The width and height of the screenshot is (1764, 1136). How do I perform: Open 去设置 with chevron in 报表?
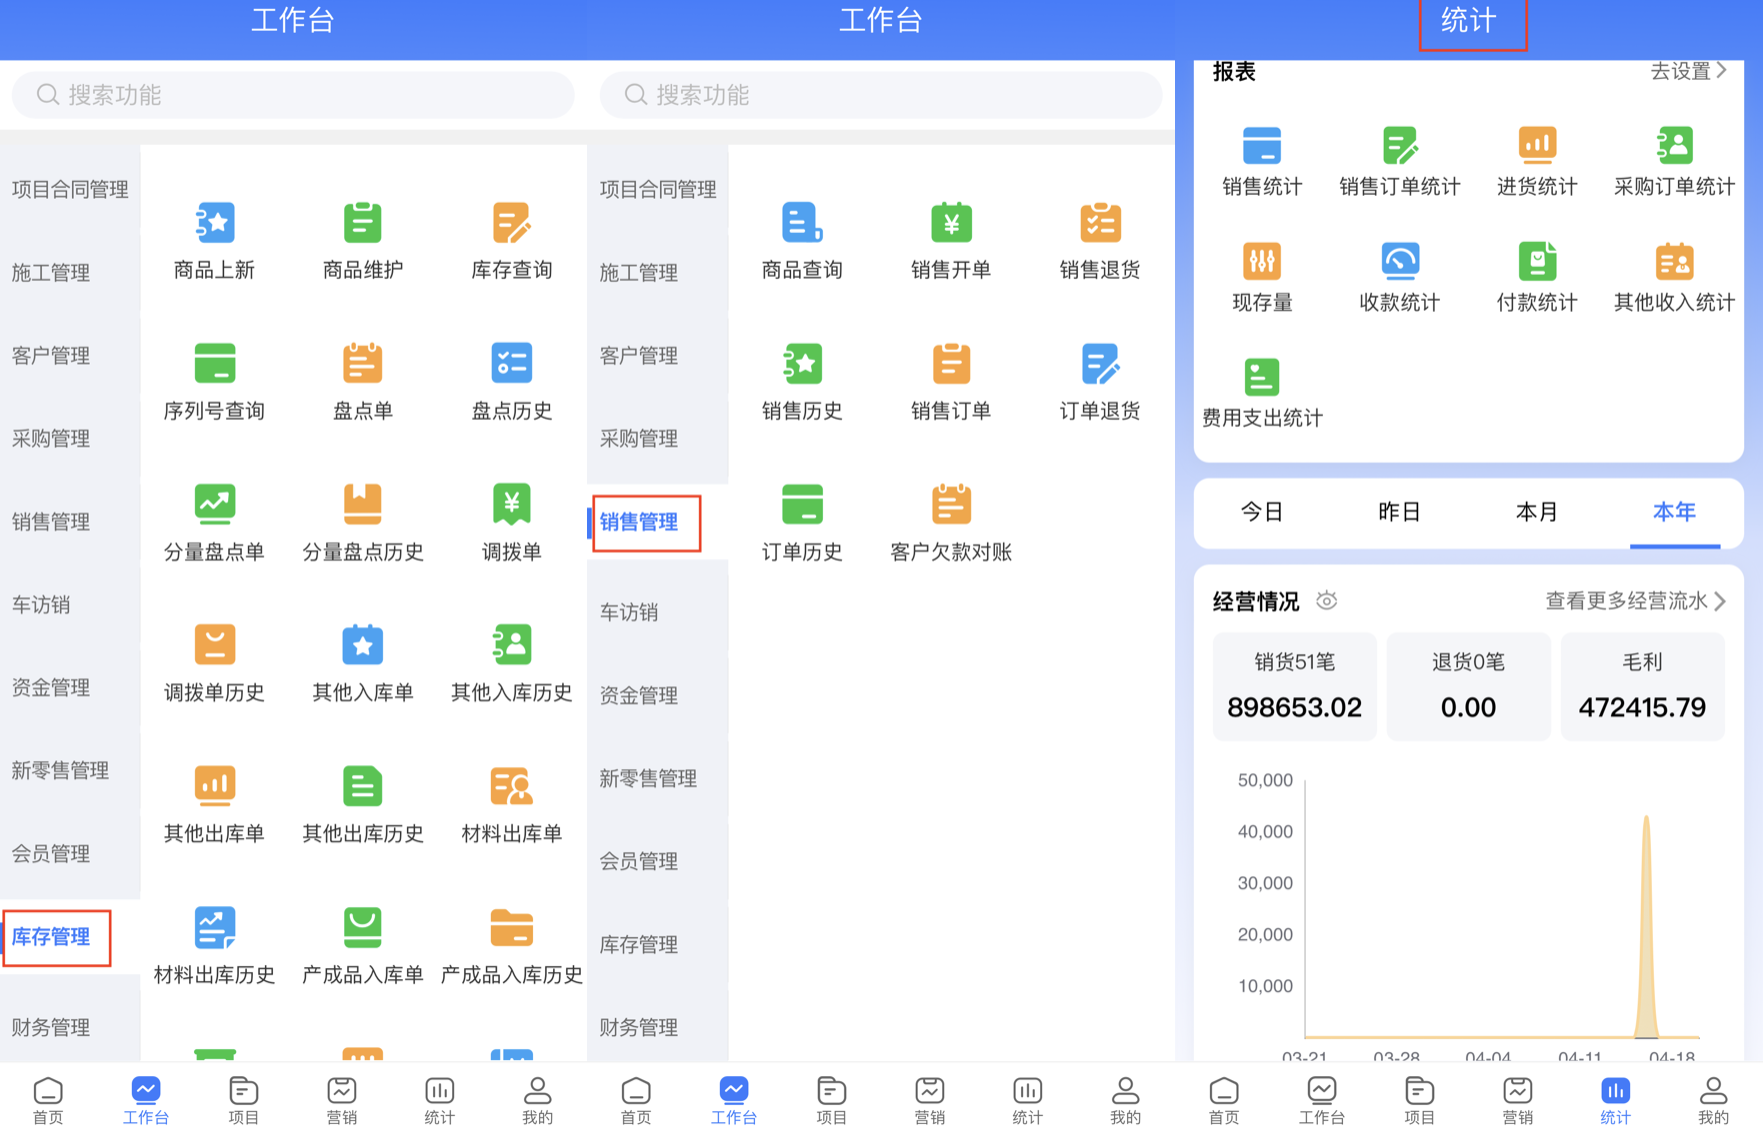[x=1688, y=71]
